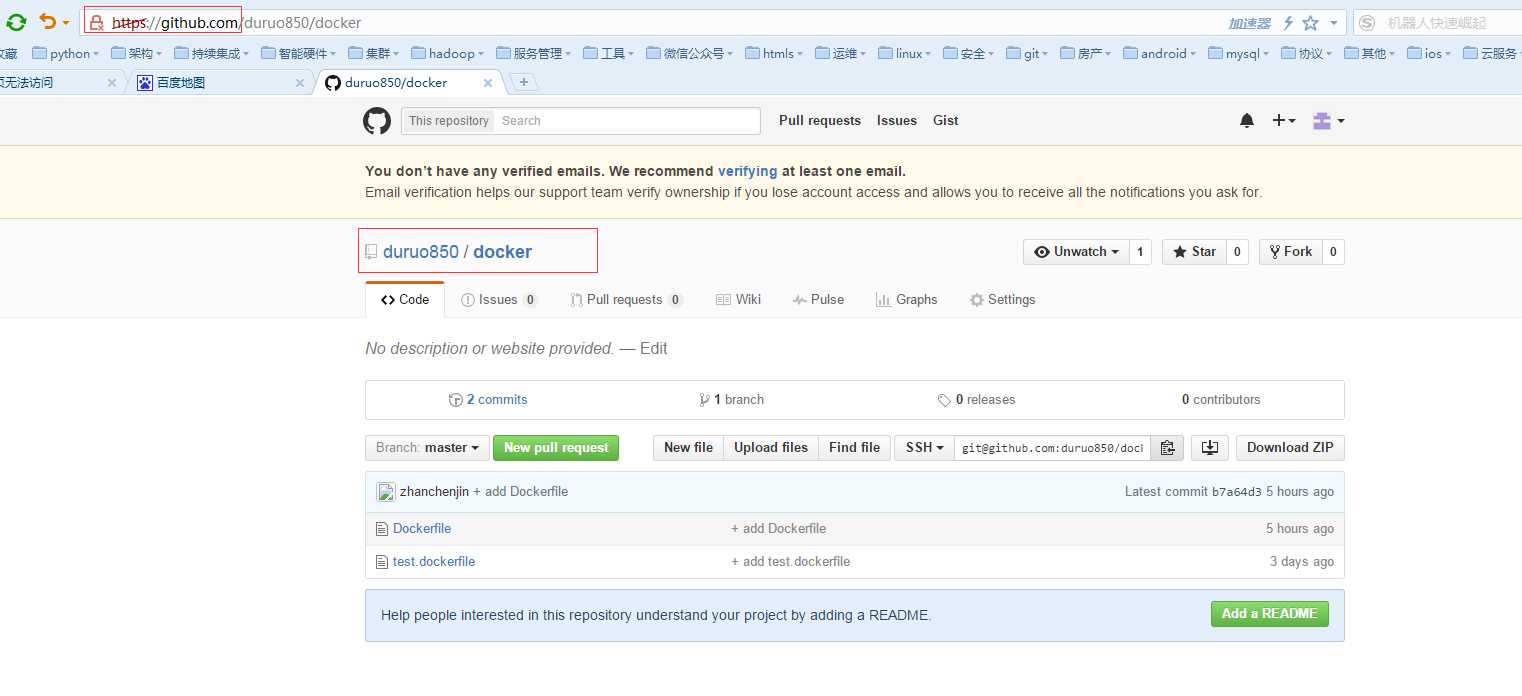The width and height of the screenshot is (1522, 696).
Task: Click the New pull request button
Action: tap(556, 448)
